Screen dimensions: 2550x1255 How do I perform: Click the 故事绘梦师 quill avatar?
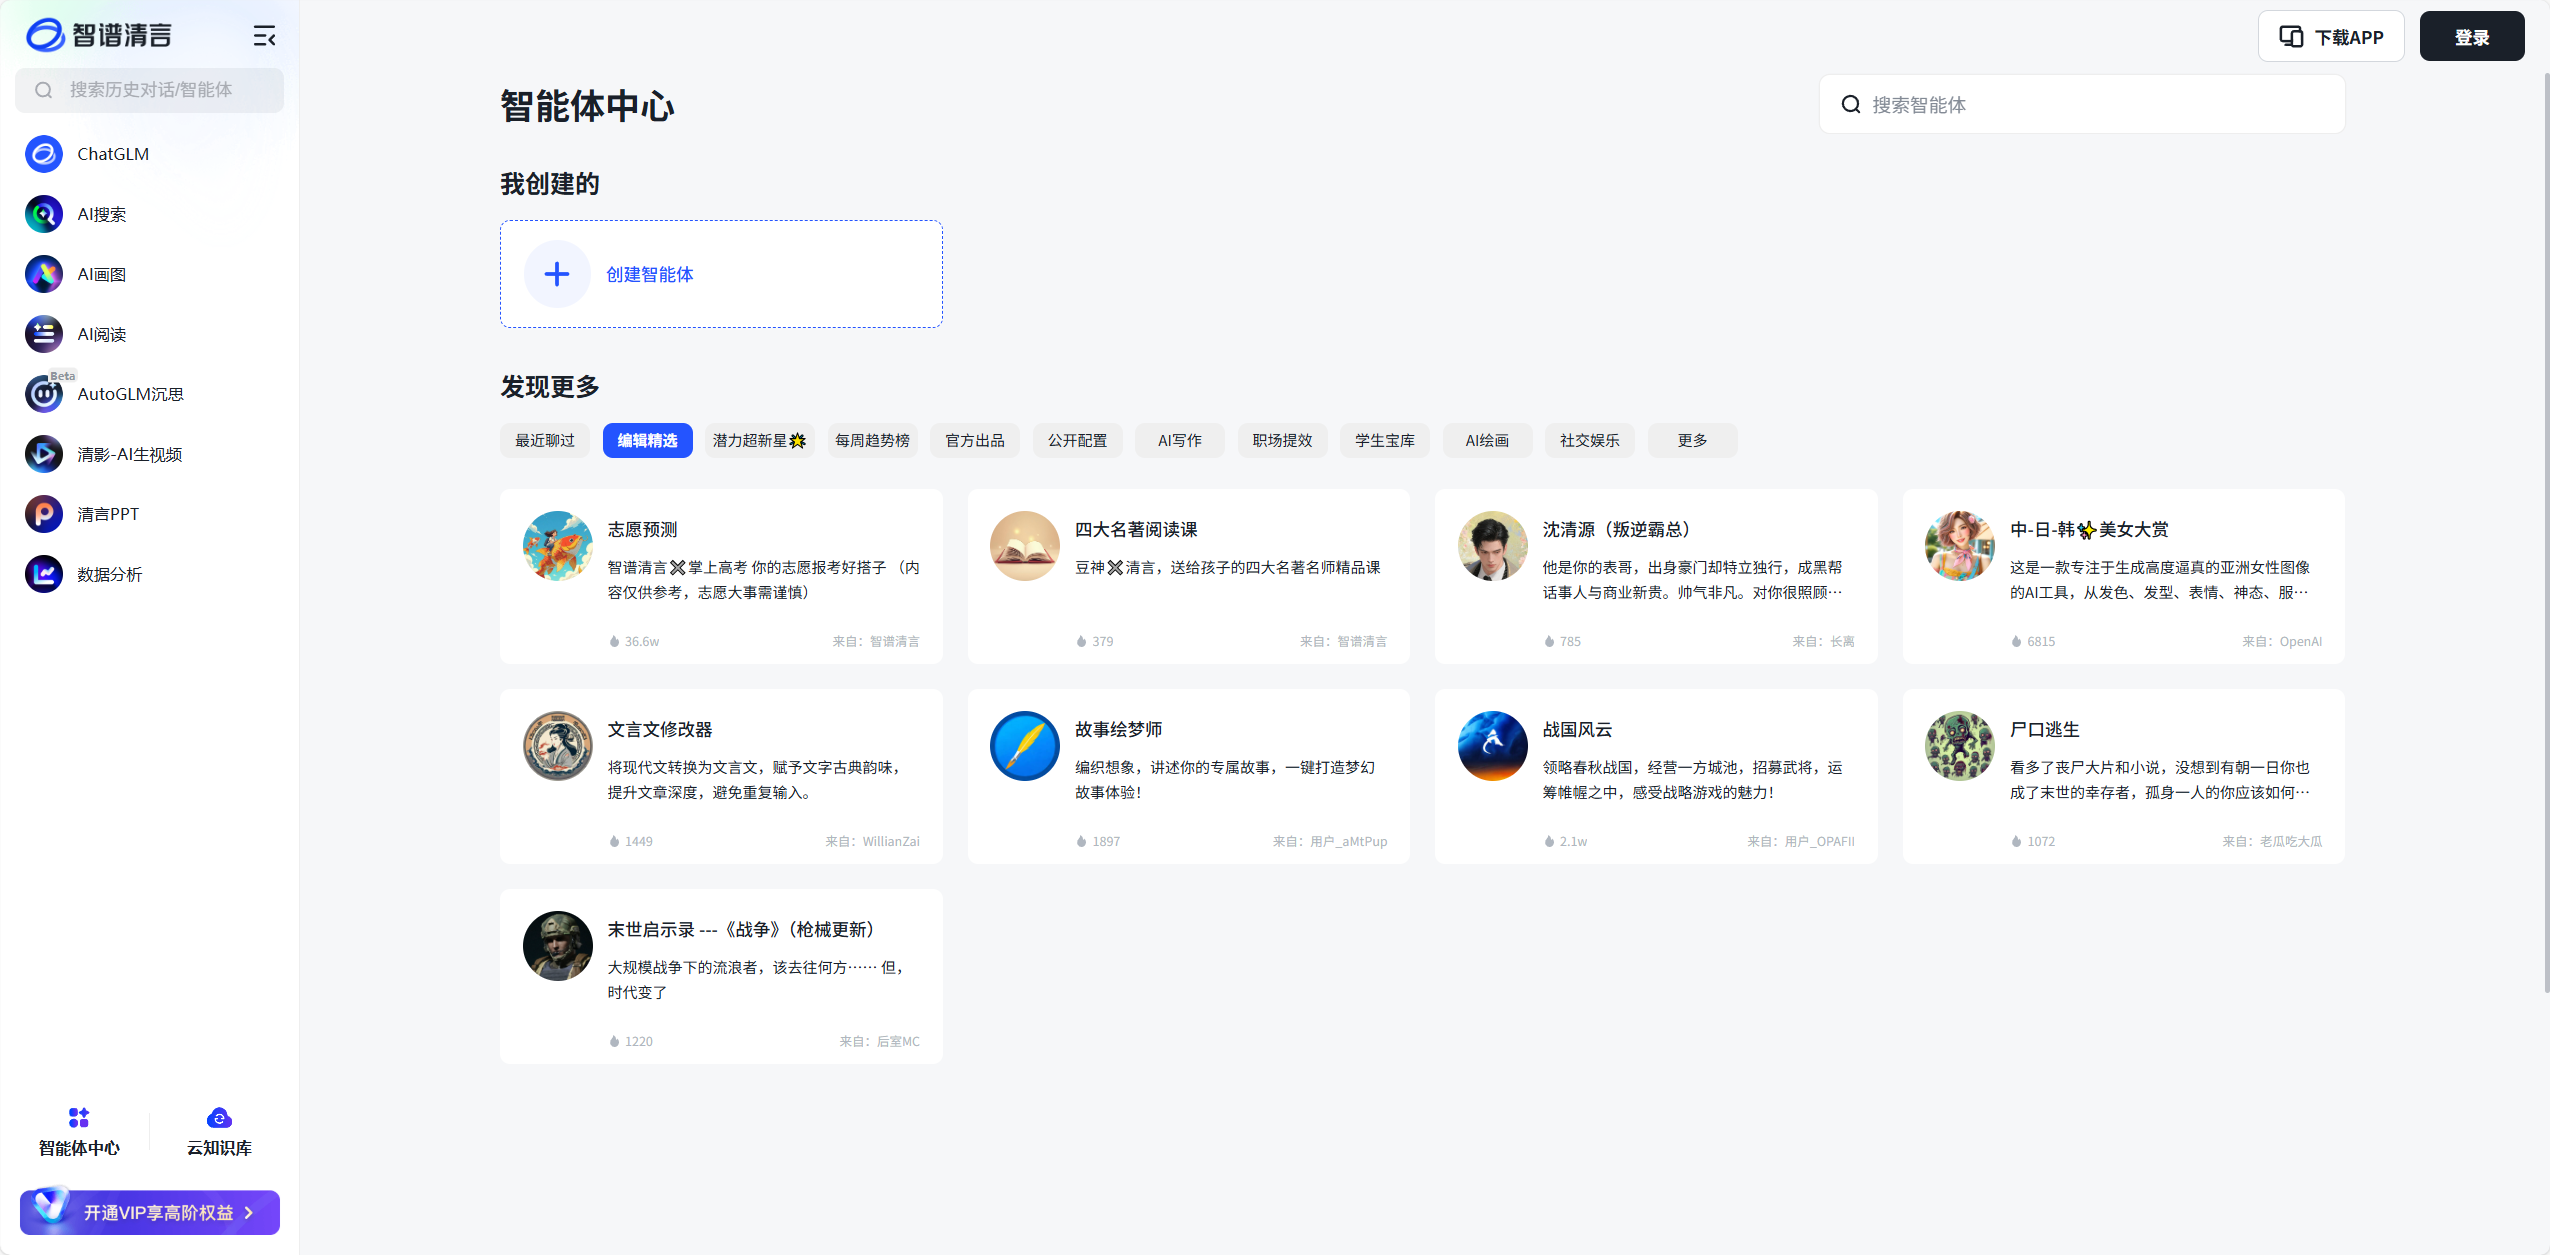[x=1025, y=746]
